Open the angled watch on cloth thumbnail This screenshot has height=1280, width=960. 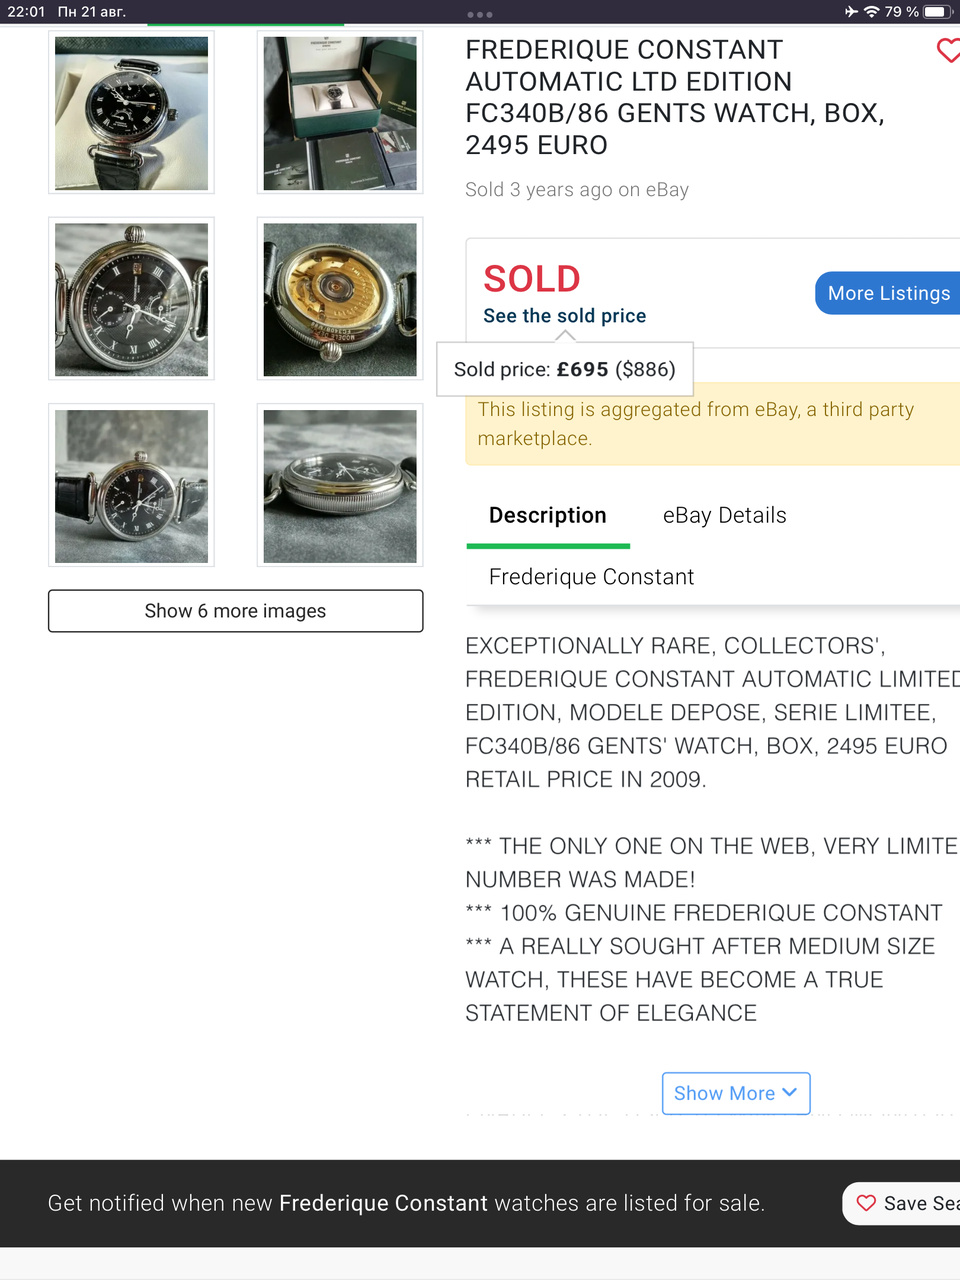point(131,486)
